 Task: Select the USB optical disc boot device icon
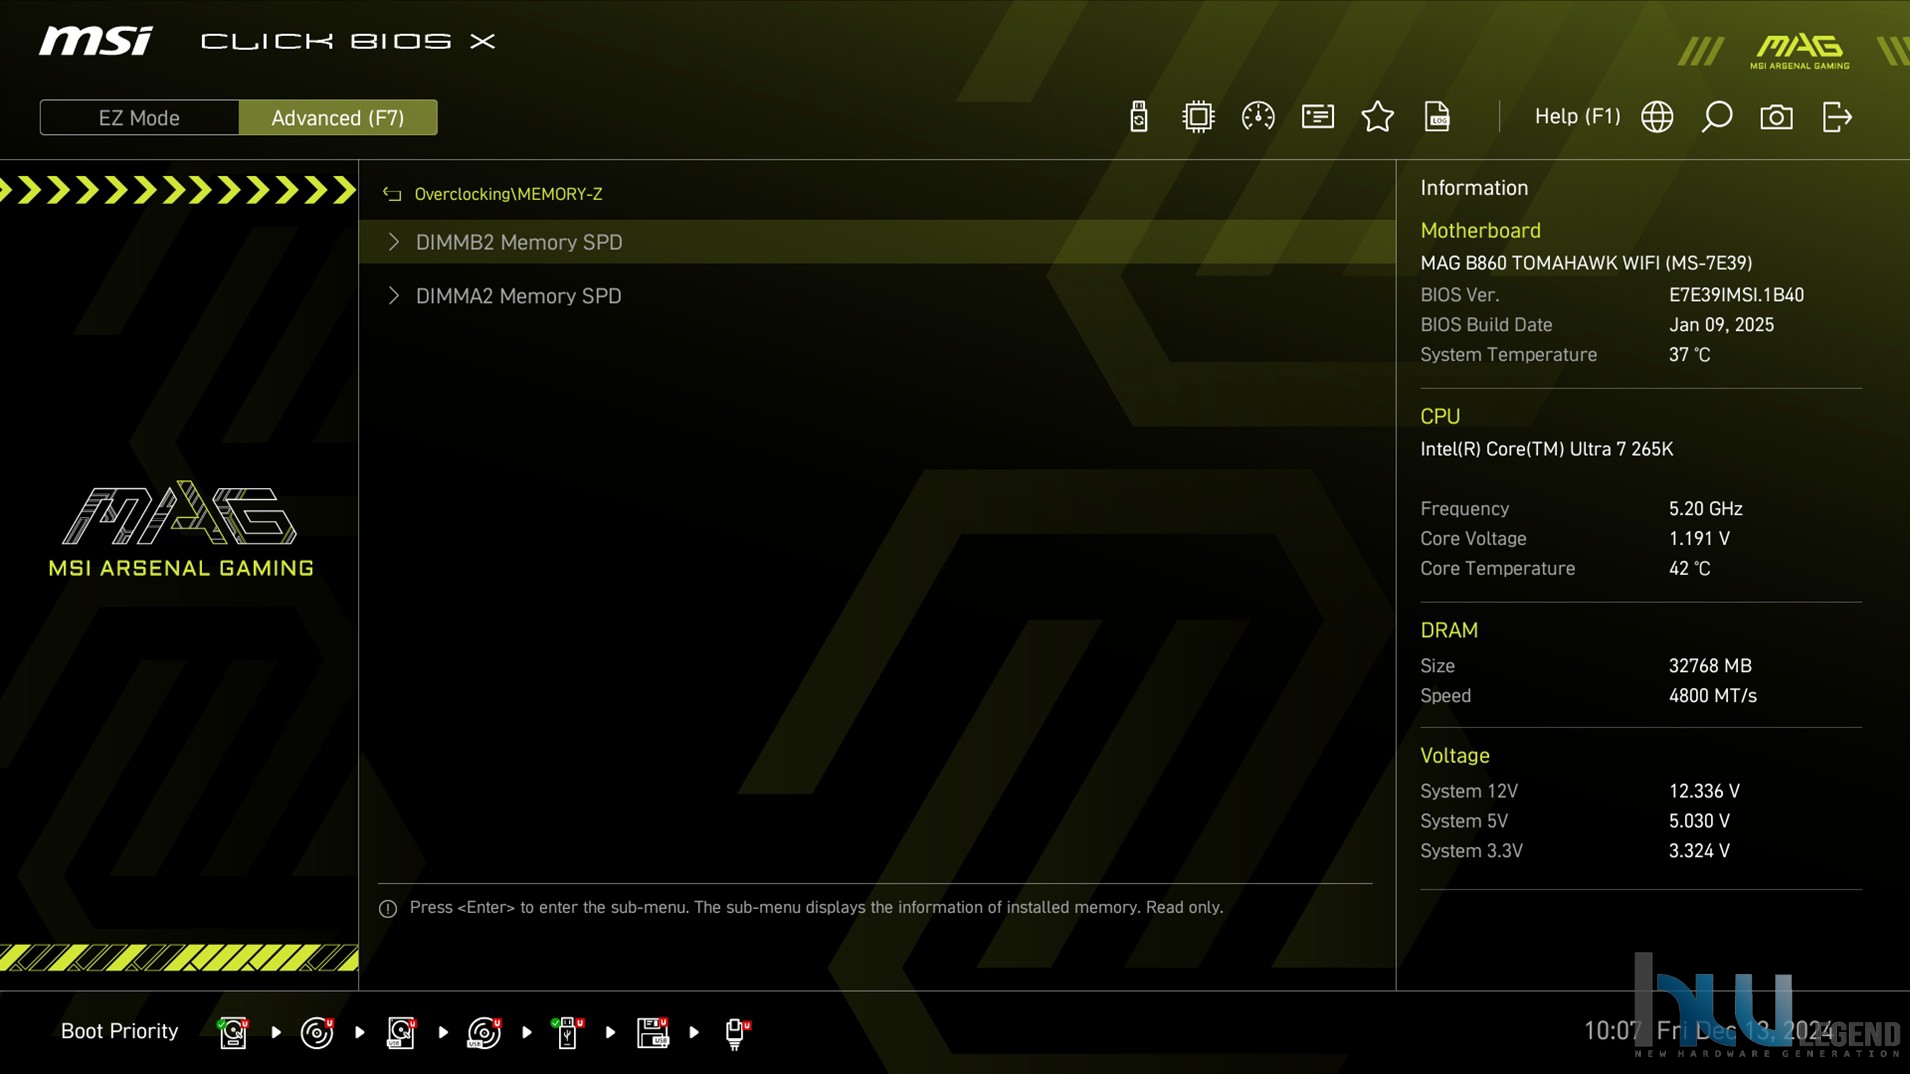pyautogui.click(x=484, y=1032)
